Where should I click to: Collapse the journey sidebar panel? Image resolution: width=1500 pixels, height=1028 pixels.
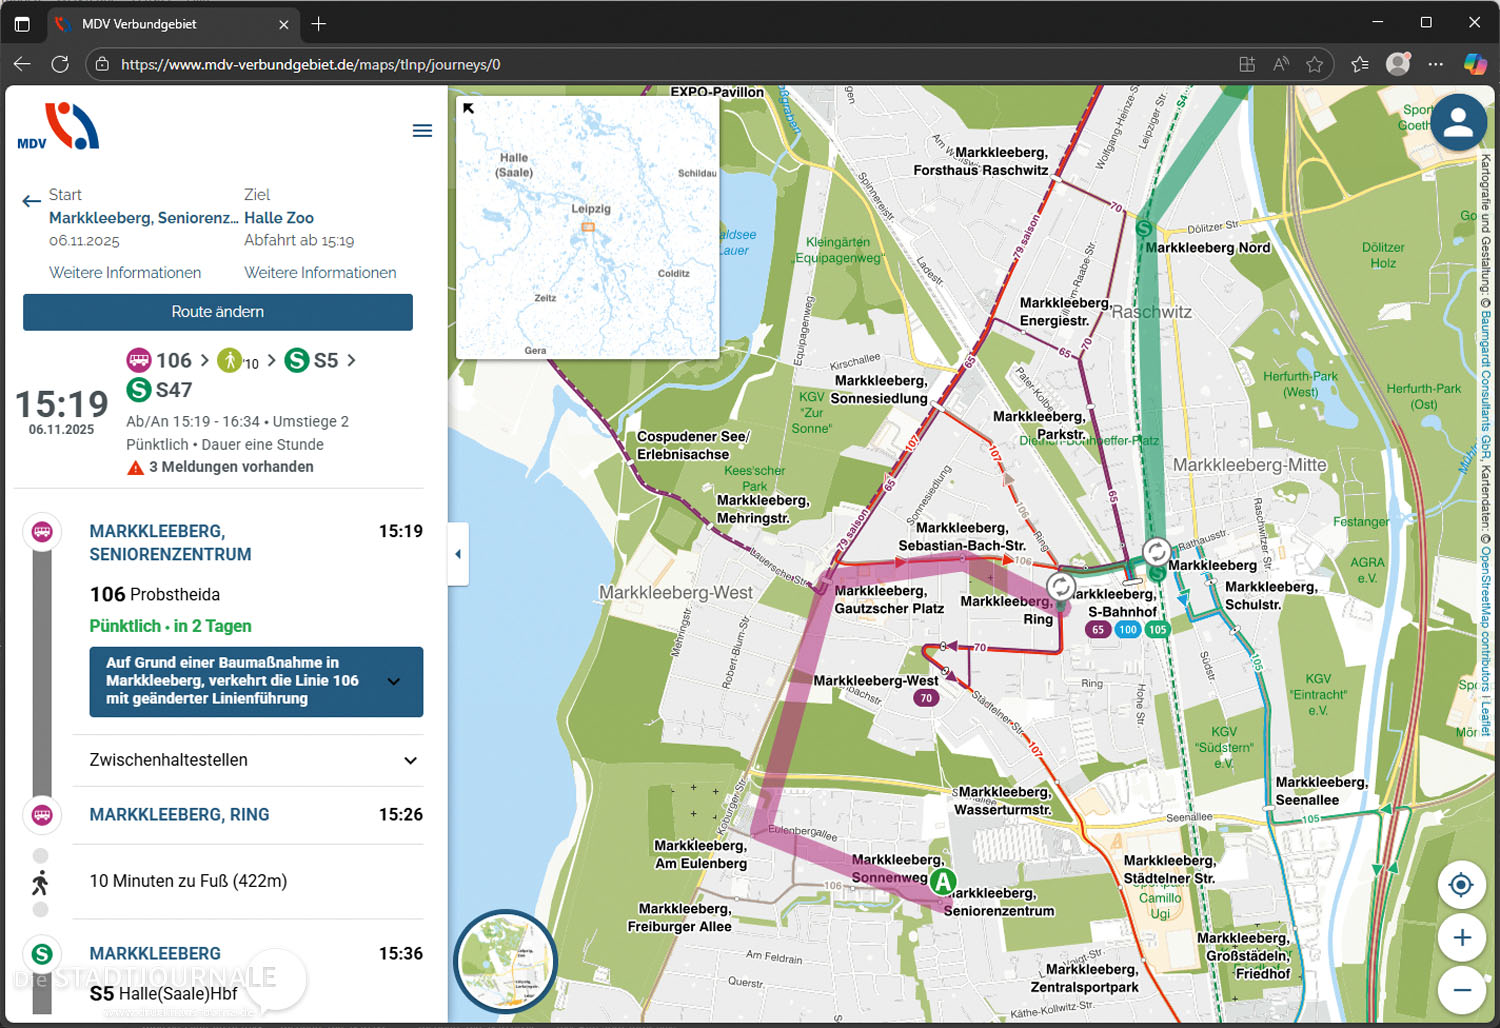tap(458, 554)
